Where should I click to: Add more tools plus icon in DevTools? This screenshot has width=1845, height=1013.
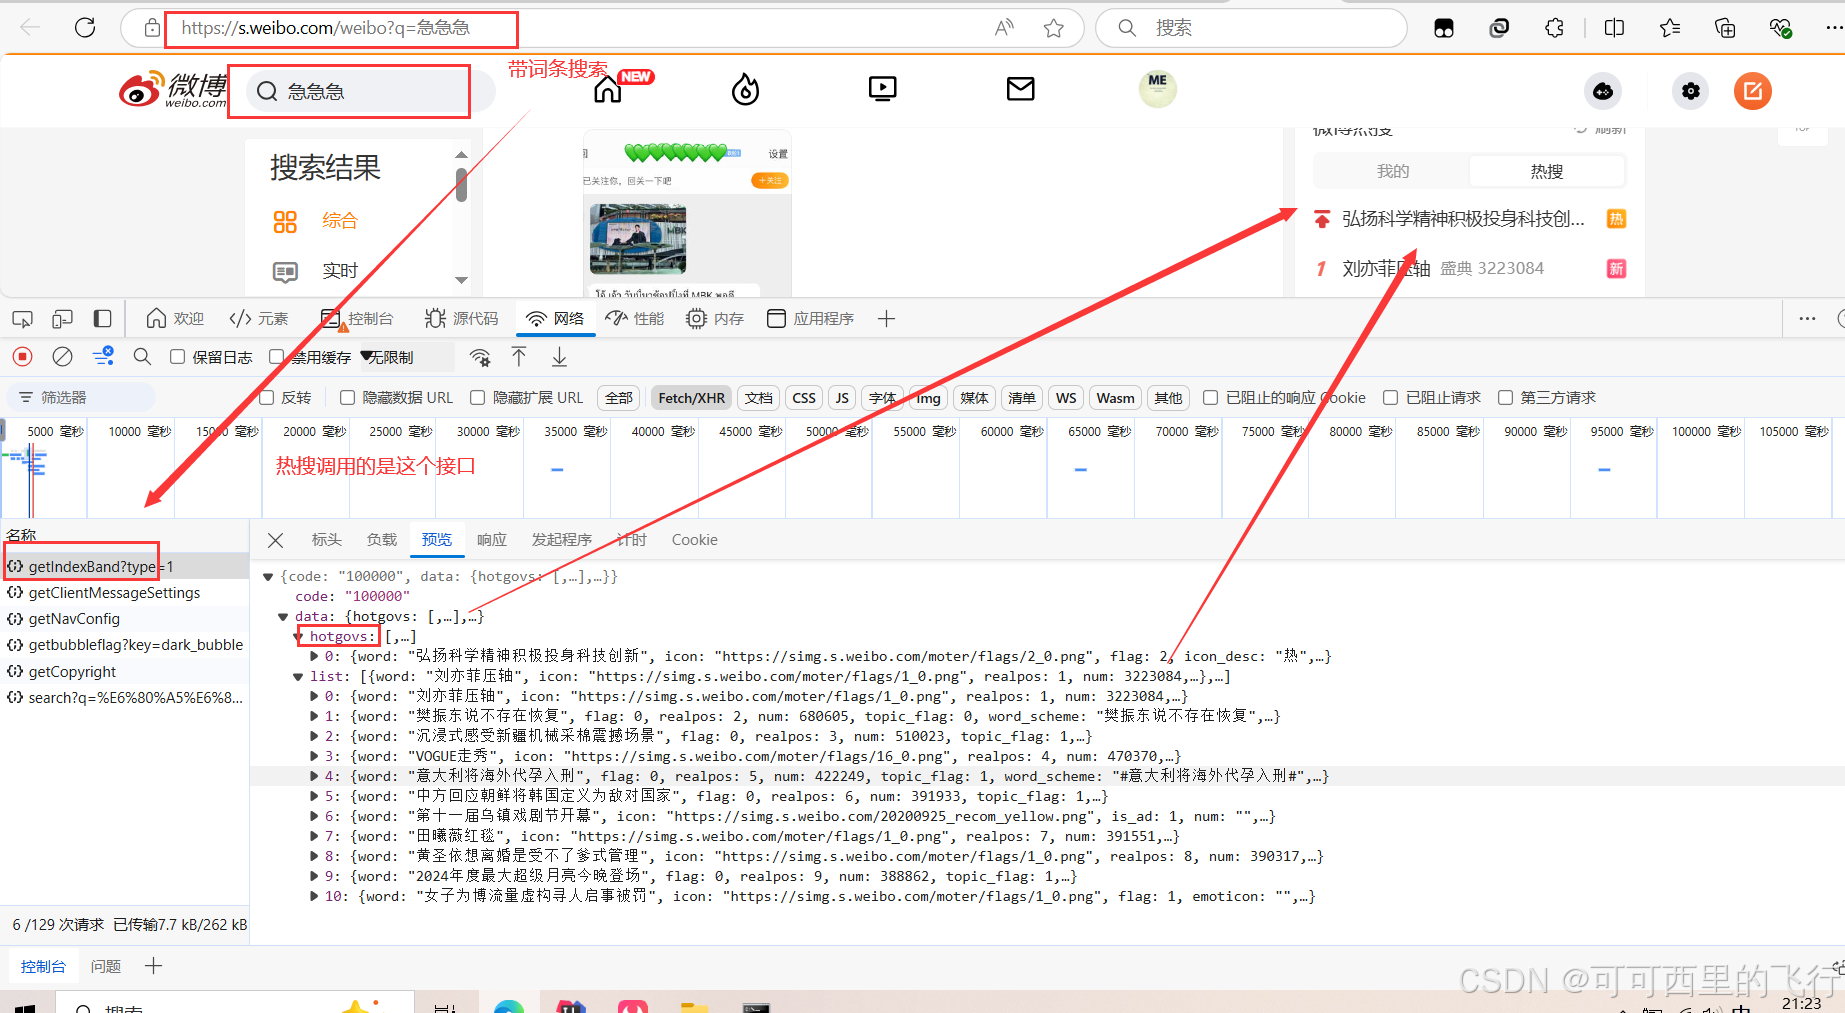pos(886,319)
